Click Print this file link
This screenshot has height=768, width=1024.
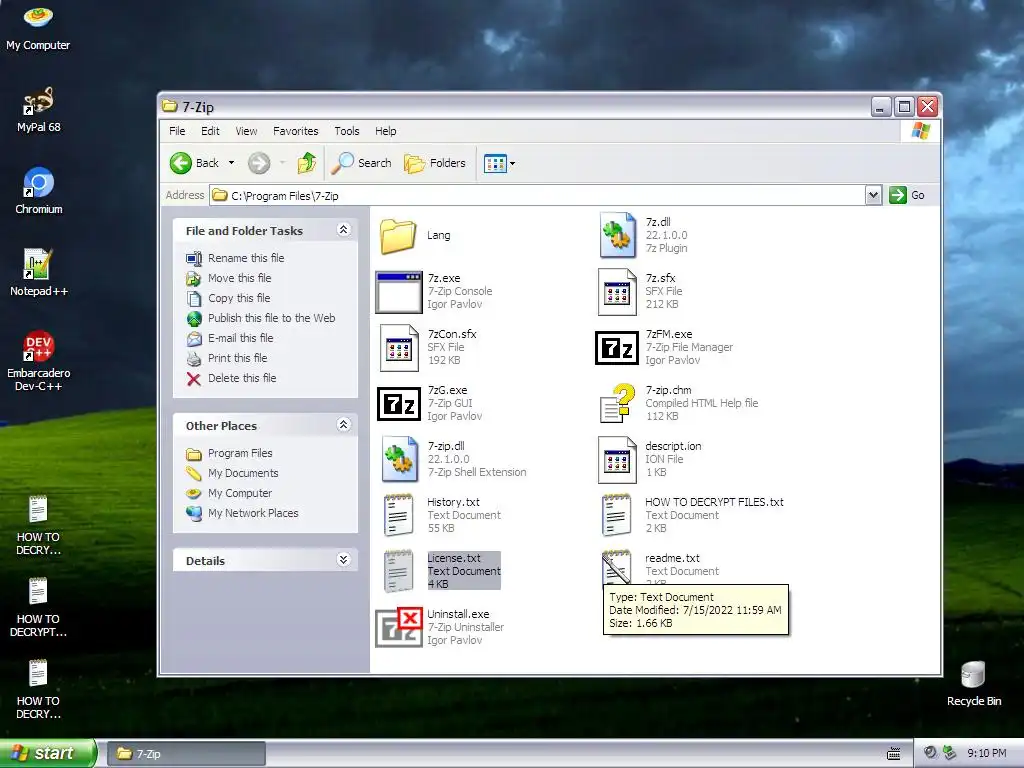coord(238,358)
